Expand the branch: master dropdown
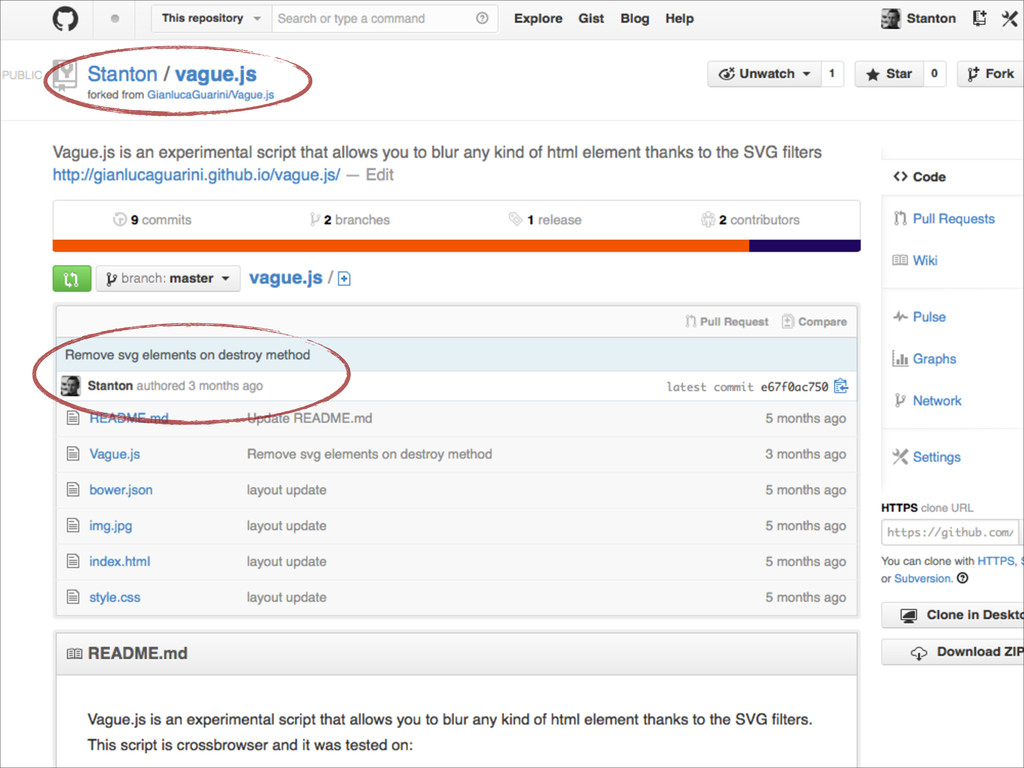Viewport: 1024px width, 768px height. pyautogui.click(x=168, y=279)
